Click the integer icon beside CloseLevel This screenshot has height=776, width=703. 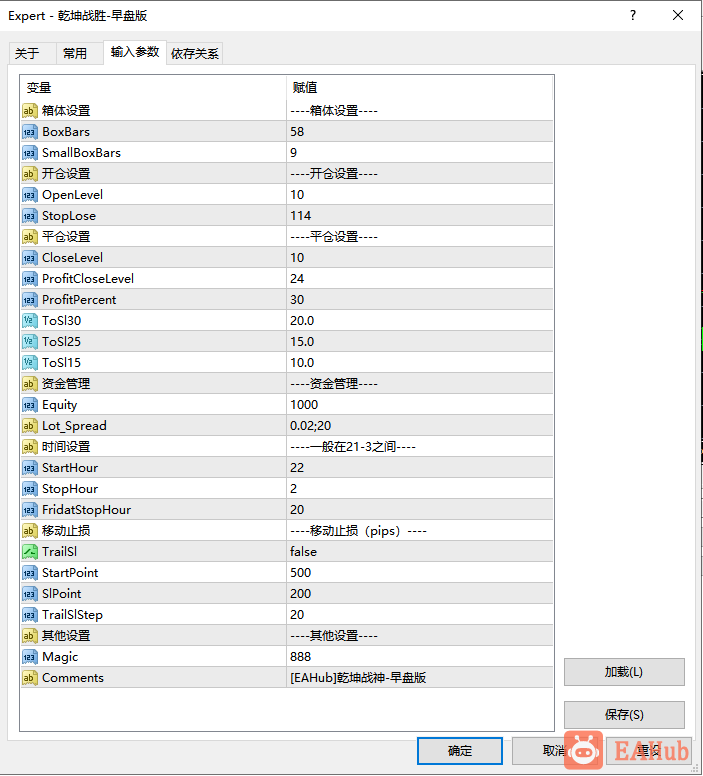point(30,258)
